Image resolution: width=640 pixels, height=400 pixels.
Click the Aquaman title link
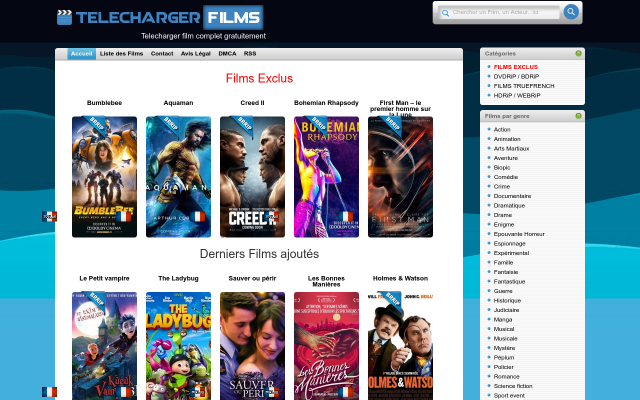[x=178, y=103]
